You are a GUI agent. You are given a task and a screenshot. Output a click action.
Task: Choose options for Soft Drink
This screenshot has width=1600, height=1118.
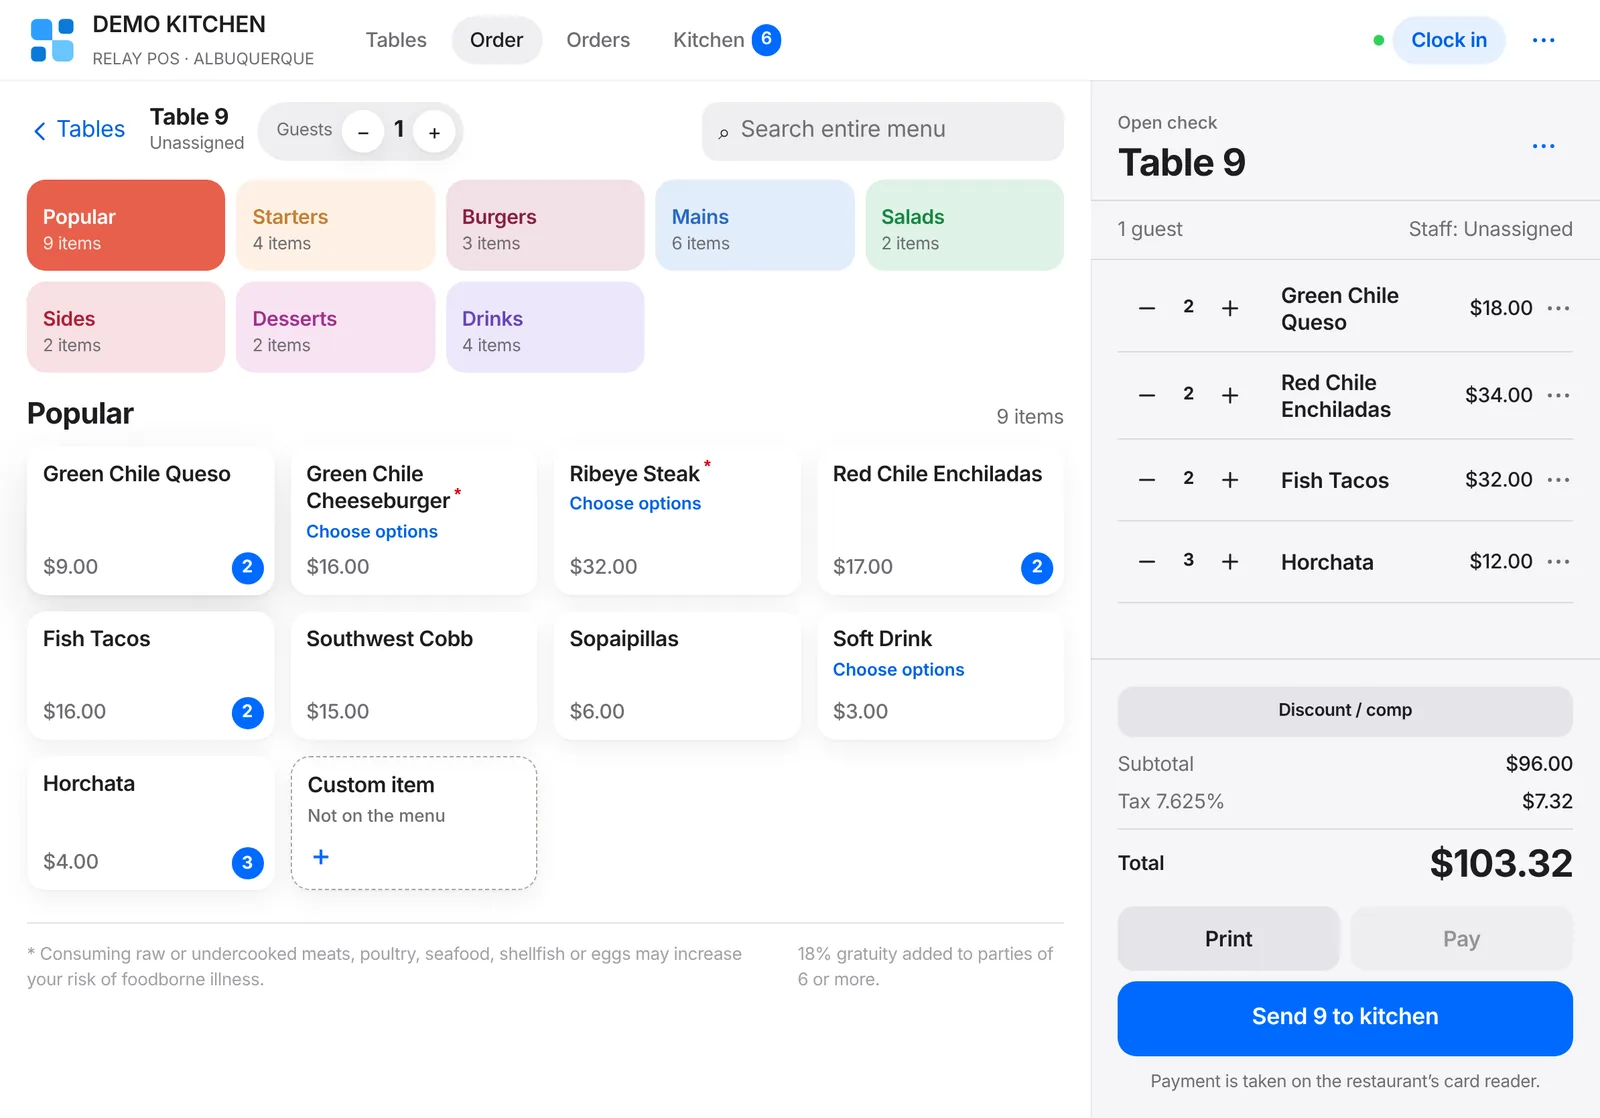point(898,670)
